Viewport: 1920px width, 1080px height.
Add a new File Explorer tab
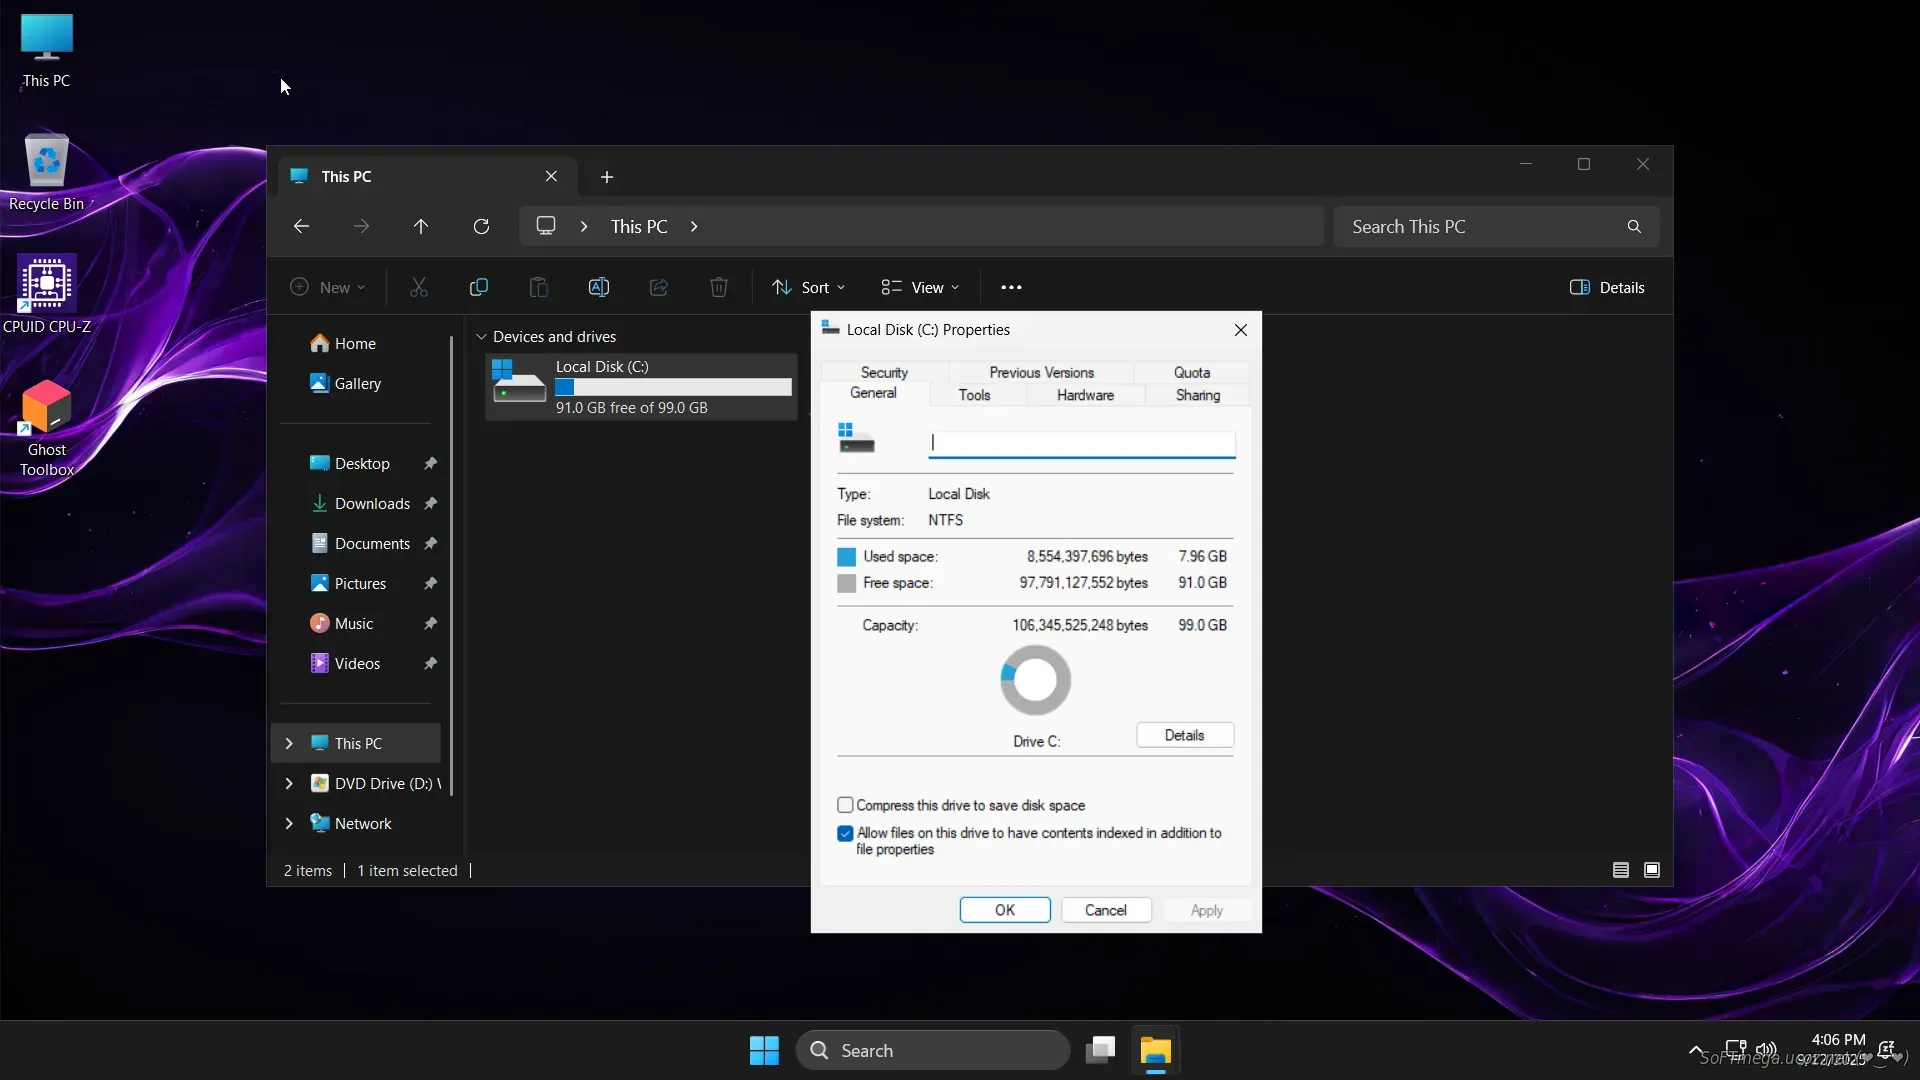tap(607, 177)
